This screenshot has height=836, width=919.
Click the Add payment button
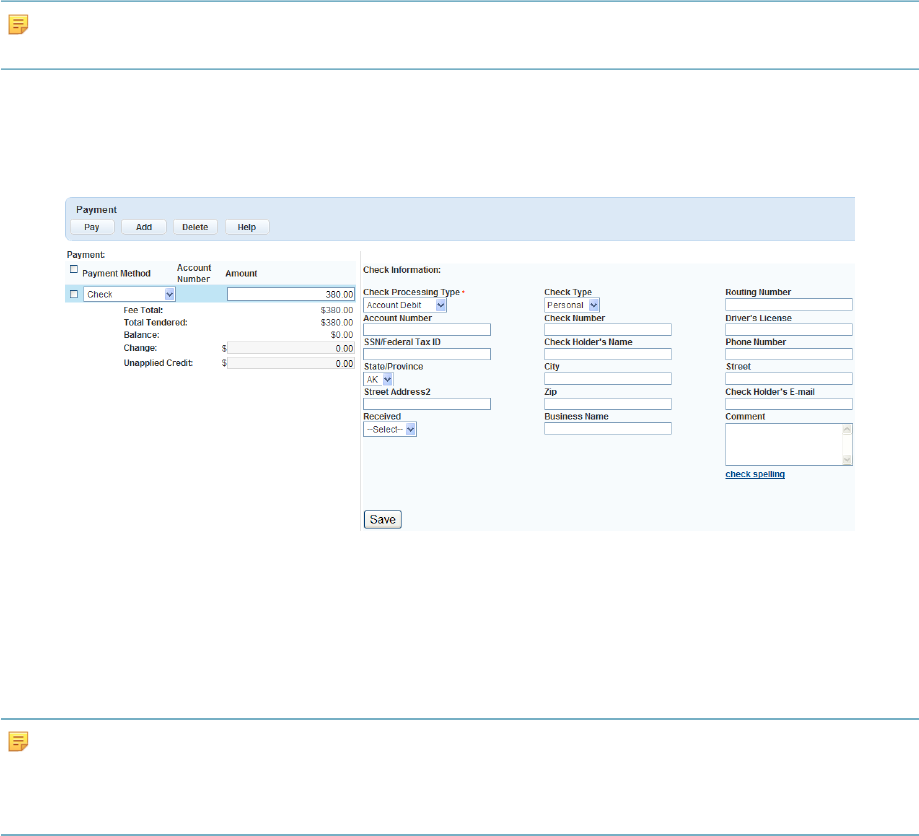click(x=144, y=227)
